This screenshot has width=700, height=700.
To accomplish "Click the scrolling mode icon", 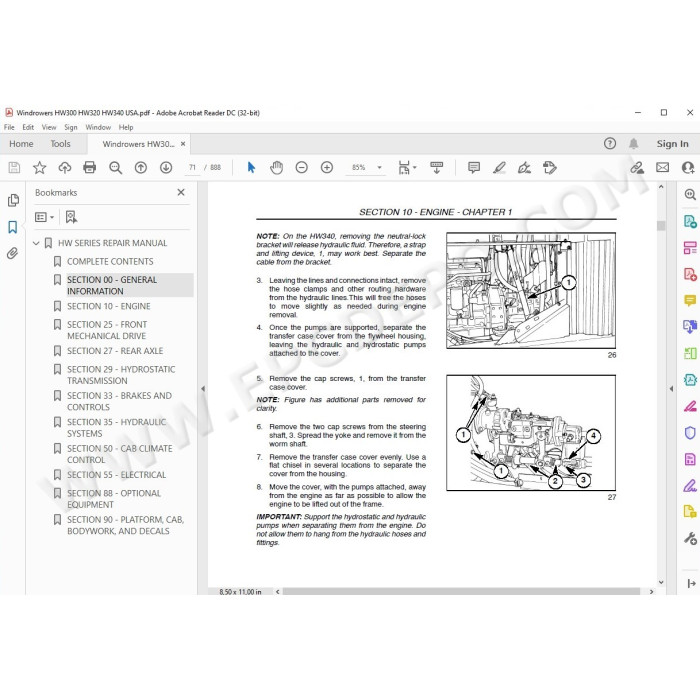I will [436, 167].
